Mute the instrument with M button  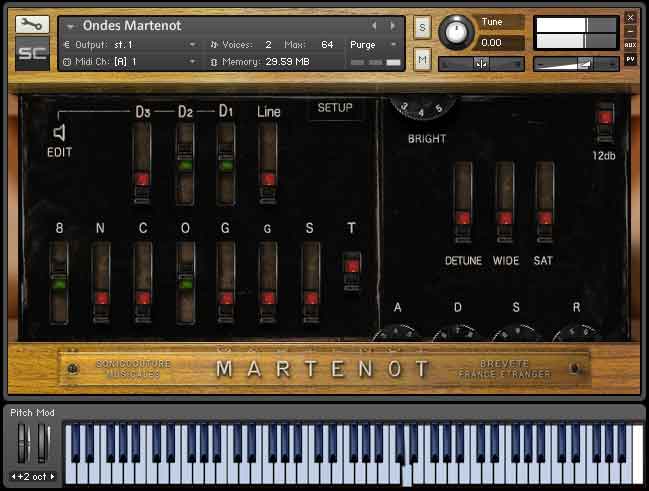[422, 60]
